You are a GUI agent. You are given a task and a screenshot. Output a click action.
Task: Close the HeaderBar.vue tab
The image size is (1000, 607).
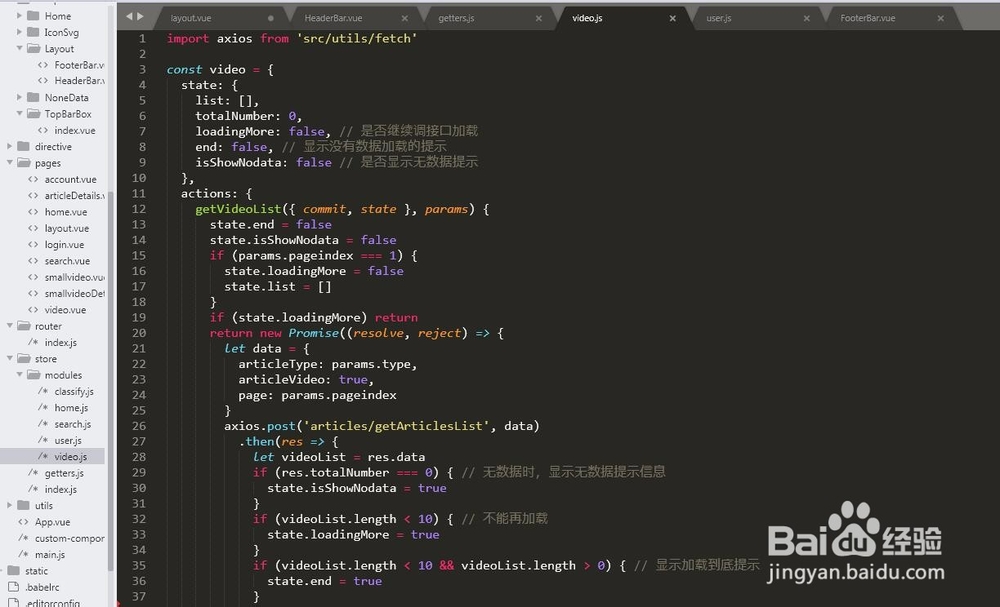404,18
